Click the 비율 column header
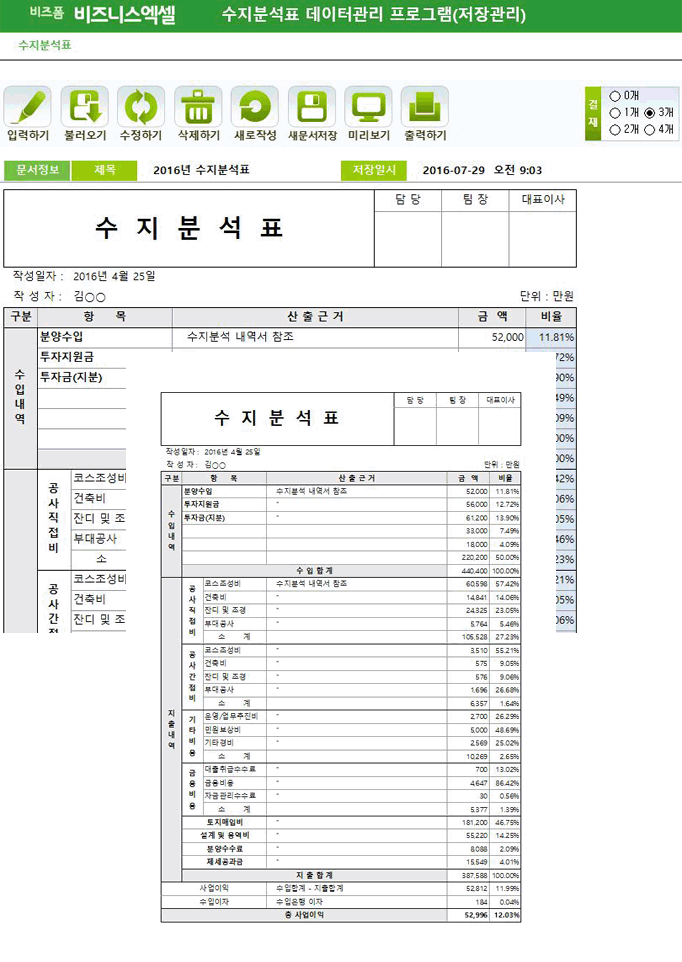The image size is (682, 962). [x=551, y=317]
